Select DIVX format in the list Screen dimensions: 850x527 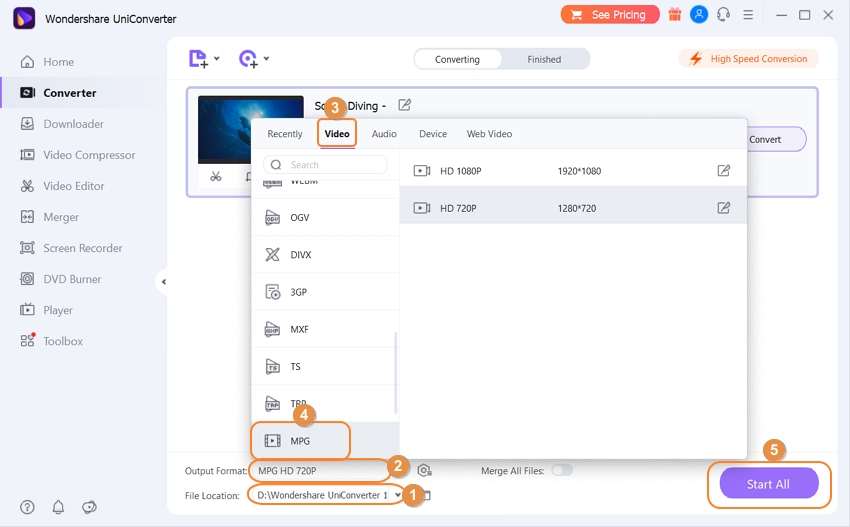click(325, 255)
